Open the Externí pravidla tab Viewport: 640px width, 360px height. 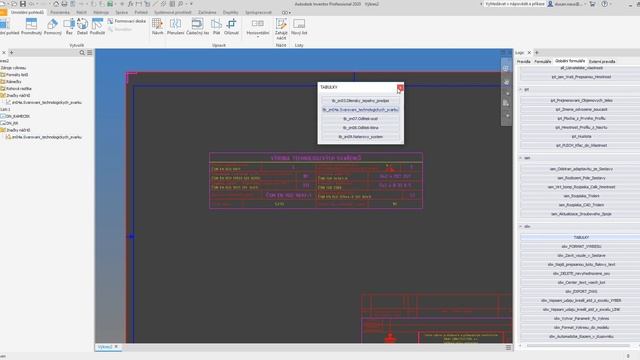(x=602, y=62)
